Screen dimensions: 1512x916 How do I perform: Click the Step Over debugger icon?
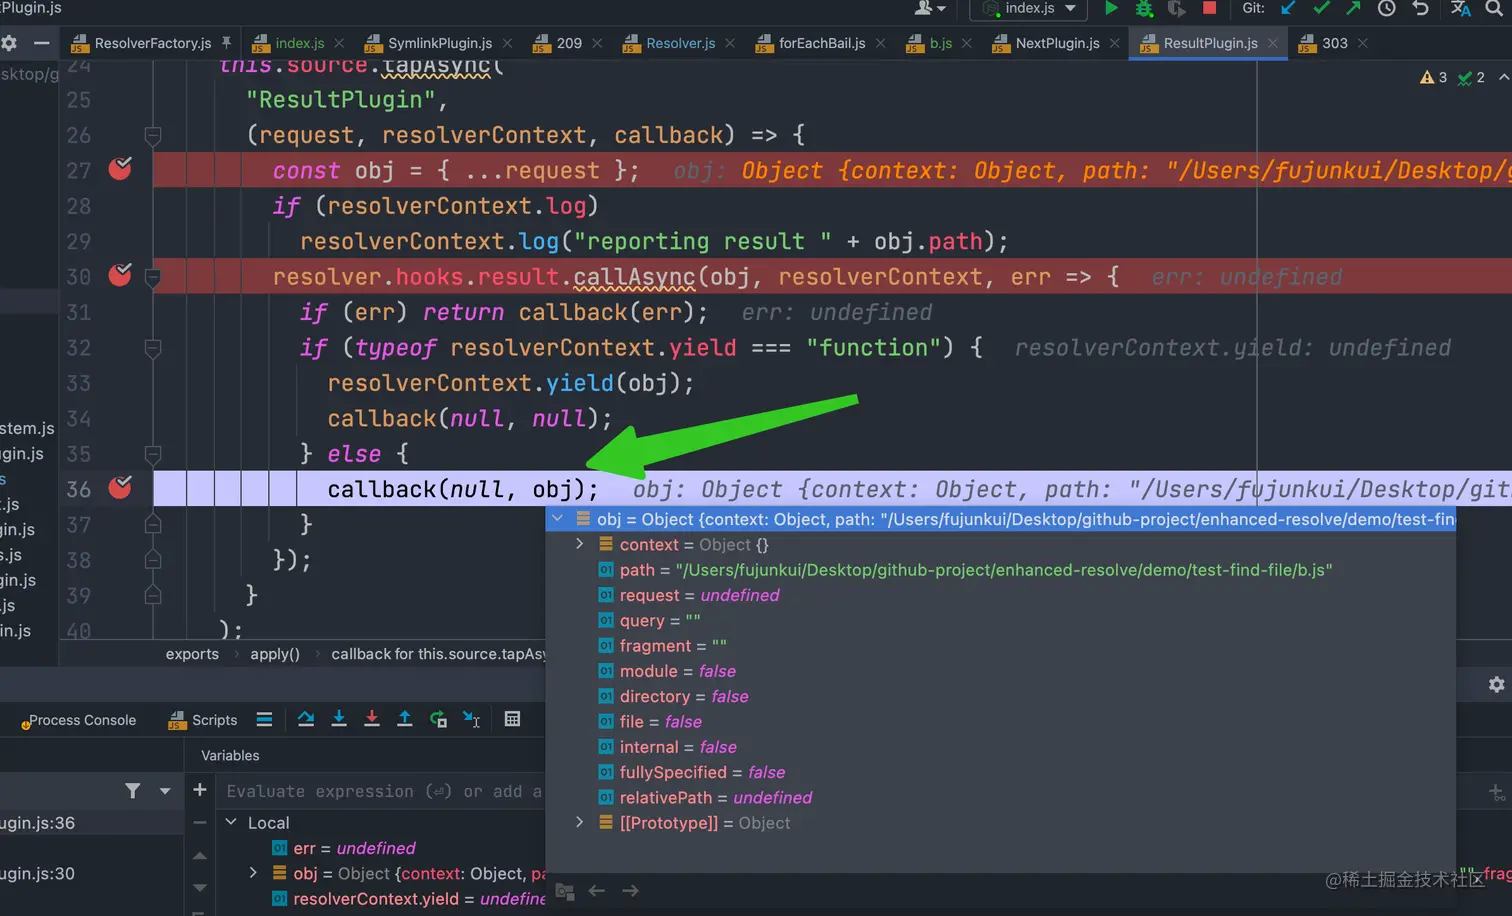pyautogui.click(x=306, y=719)
